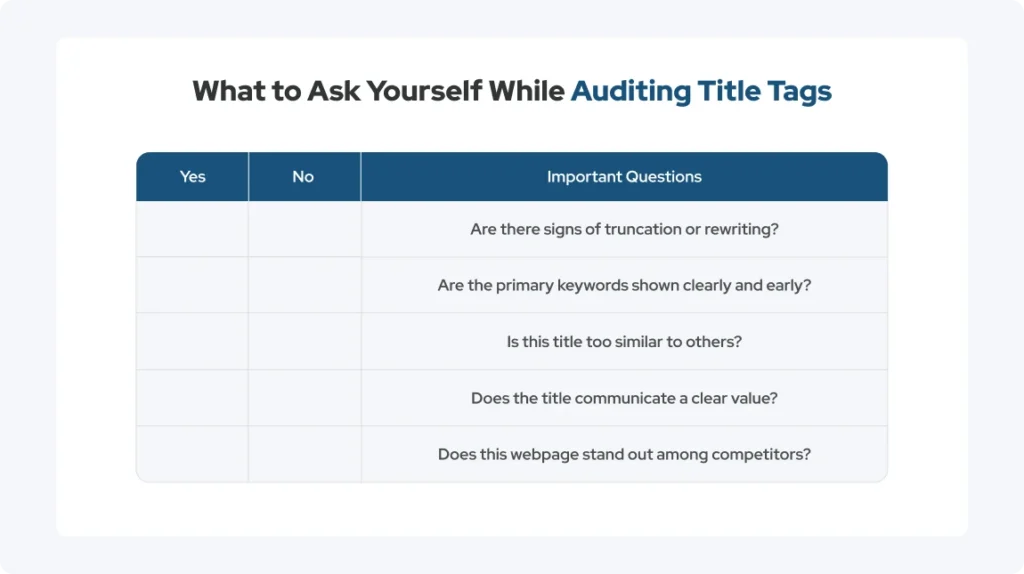The width and height of the screenshot is (1024, 574).
Task: Click the stand out among competitors question
Action: pos(624,454)
